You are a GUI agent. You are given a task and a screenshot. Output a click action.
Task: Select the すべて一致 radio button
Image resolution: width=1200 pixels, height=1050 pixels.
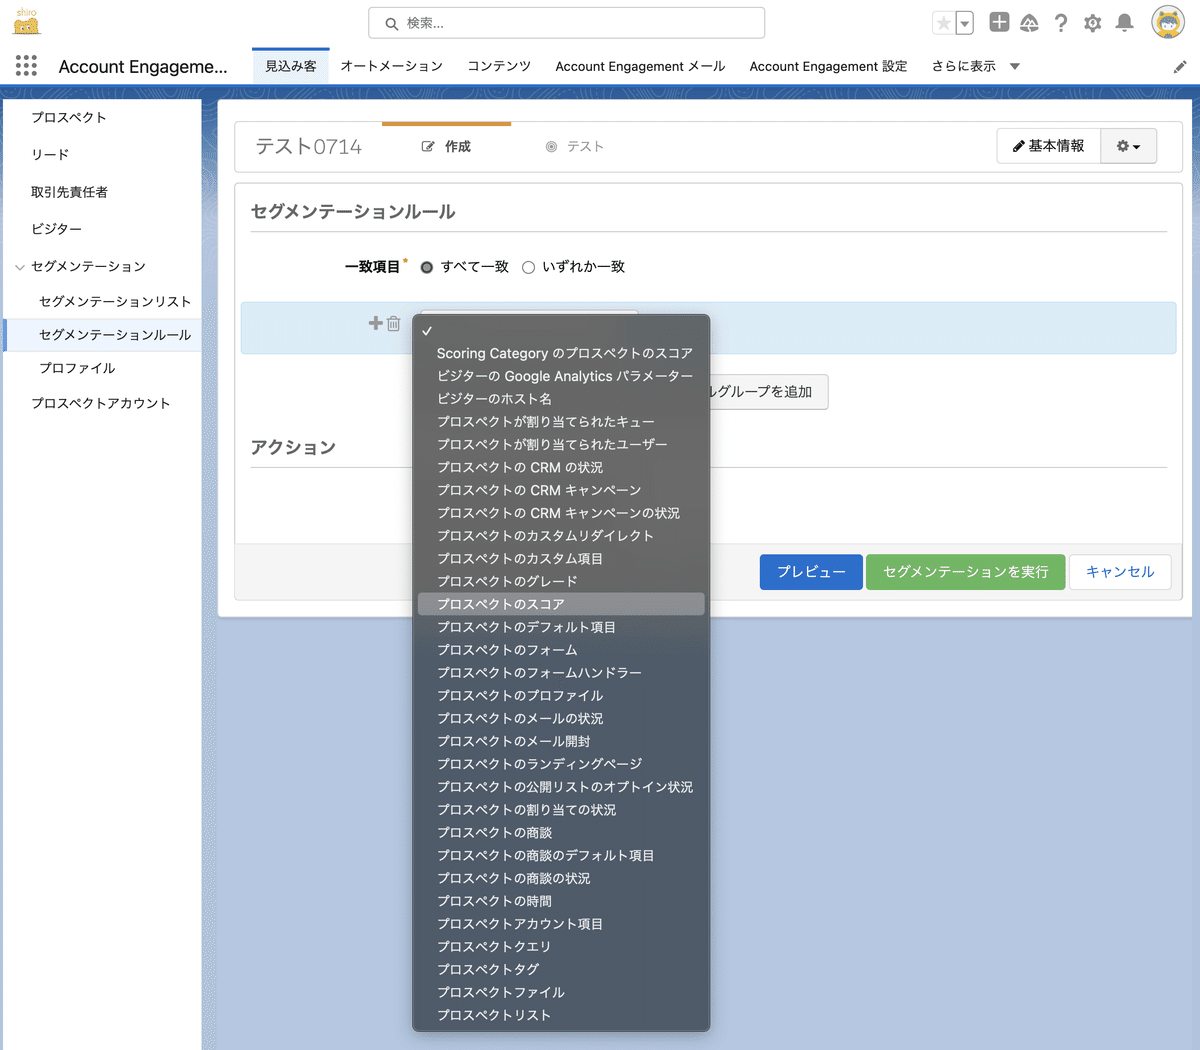[427, 267]
